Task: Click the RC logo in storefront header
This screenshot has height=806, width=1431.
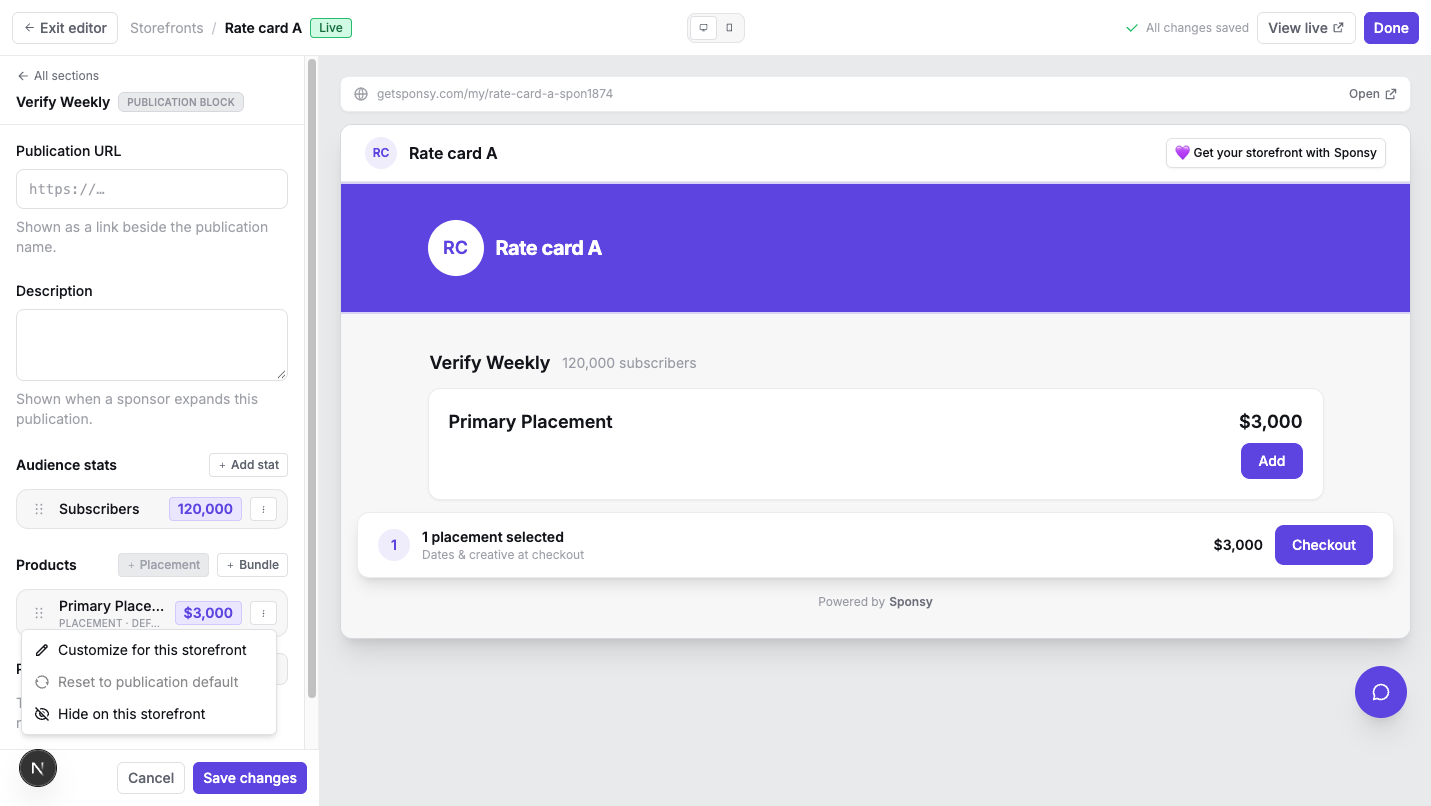Action: pyautogui.click(x=381, y=153)
